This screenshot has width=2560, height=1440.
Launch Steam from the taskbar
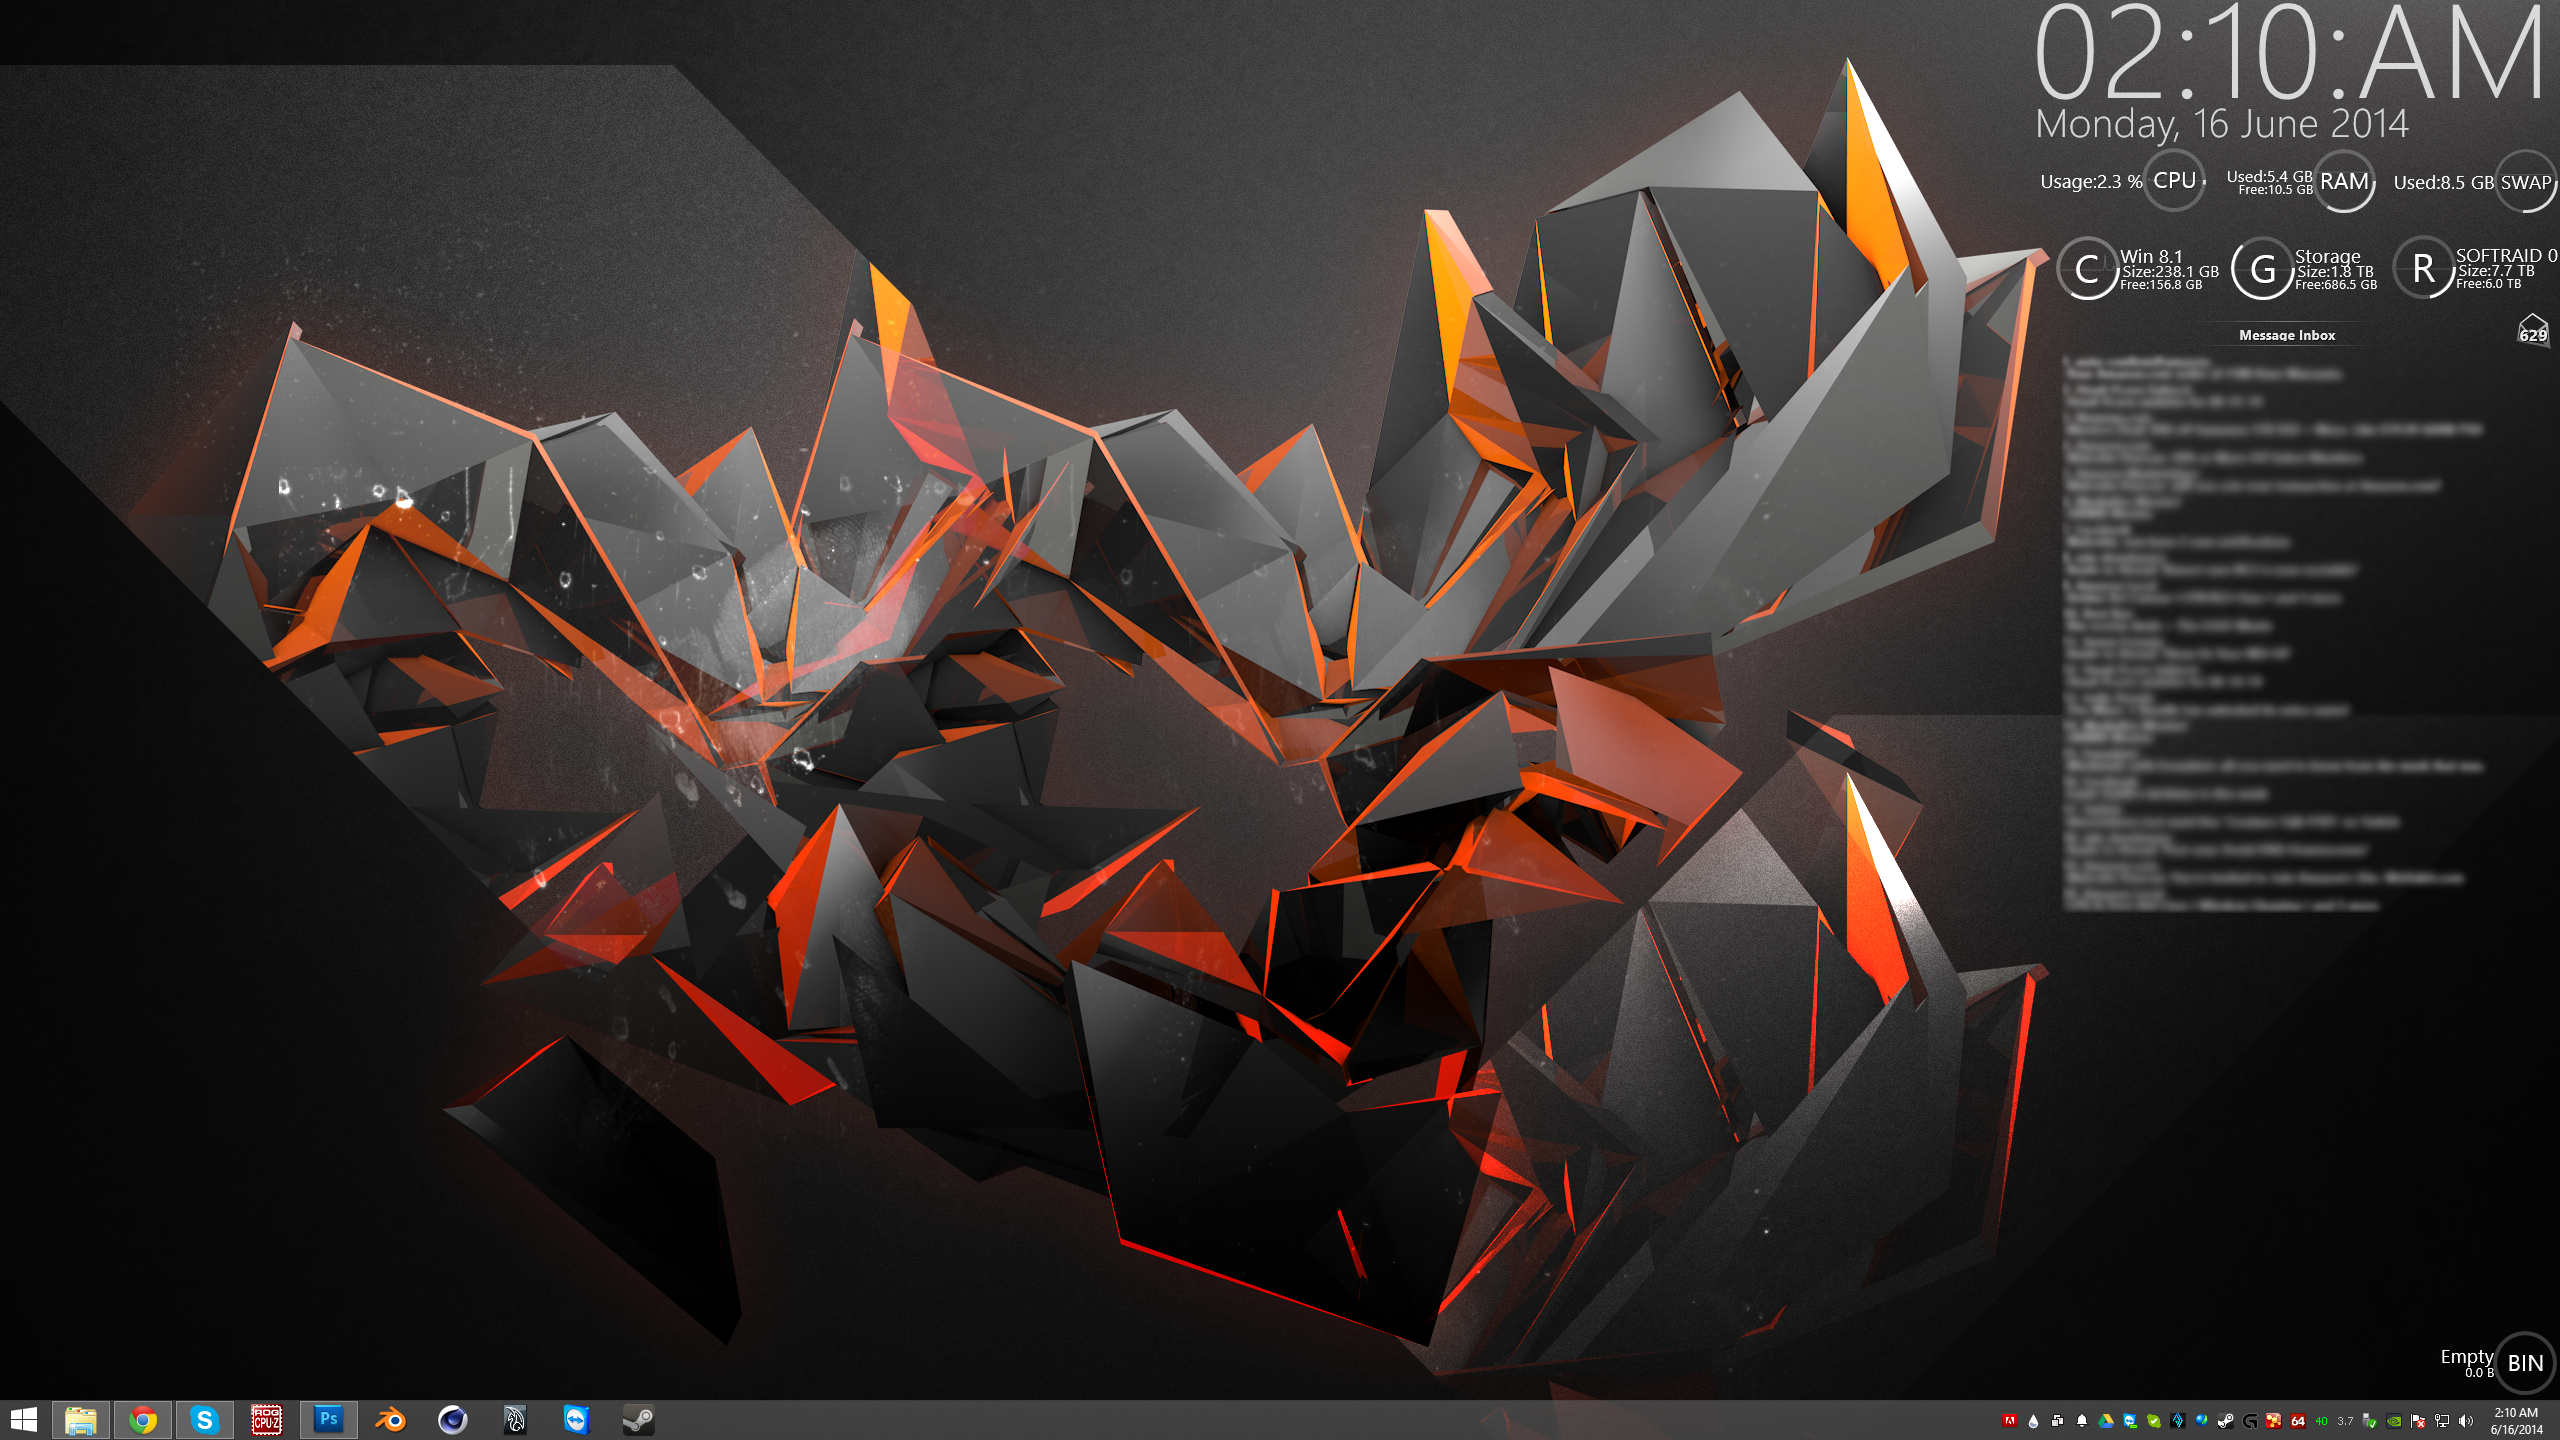638,1420
